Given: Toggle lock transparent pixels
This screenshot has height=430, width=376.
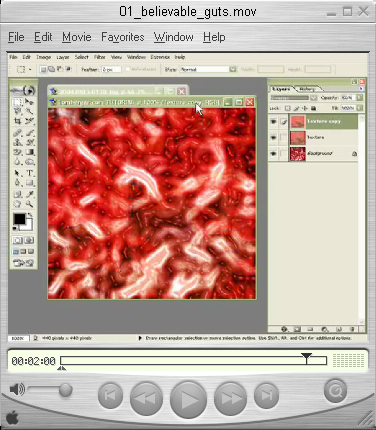Looking at the screenshot, I should (x=288, y=108).
